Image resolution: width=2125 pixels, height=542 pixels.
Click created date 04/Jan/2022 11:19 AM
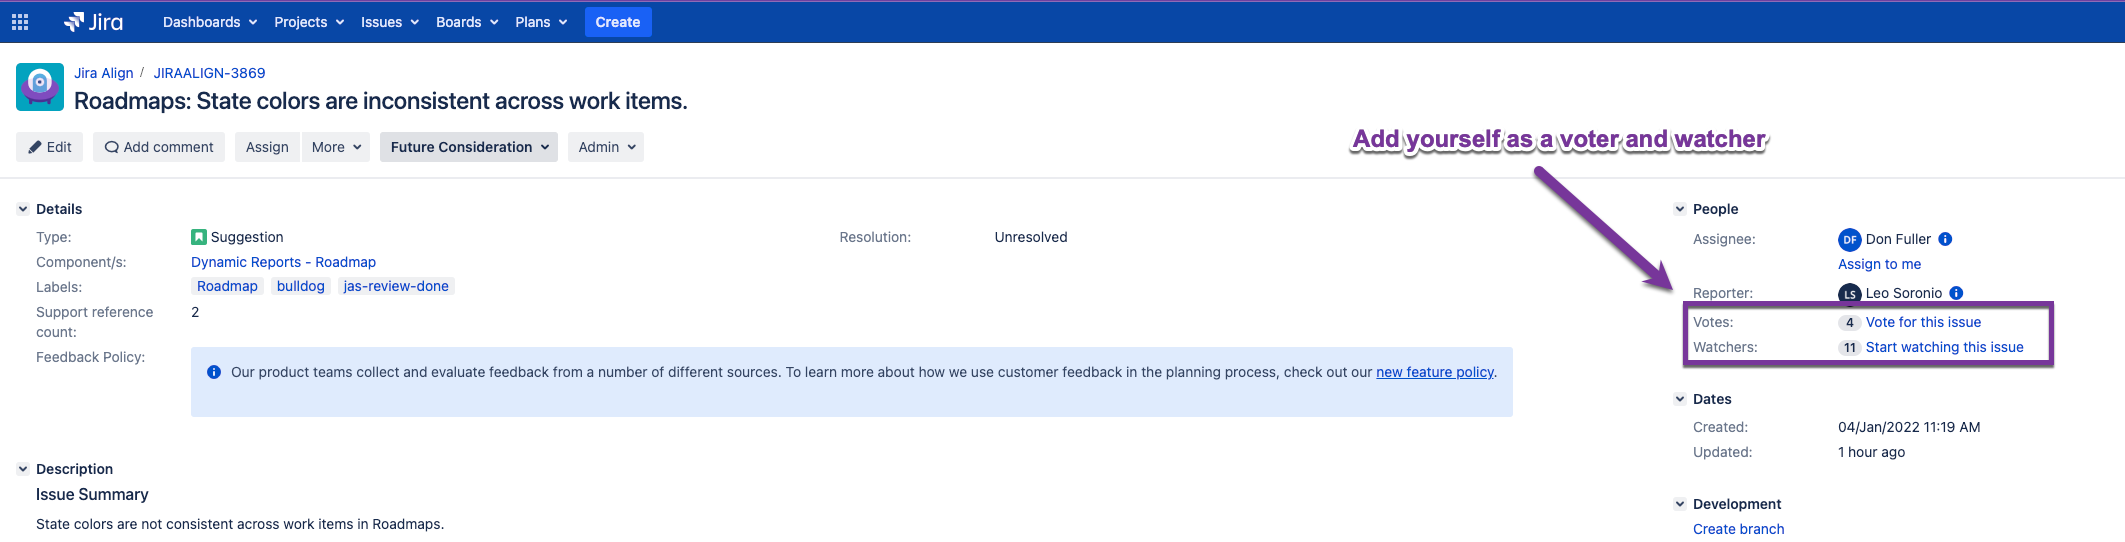1909,427
